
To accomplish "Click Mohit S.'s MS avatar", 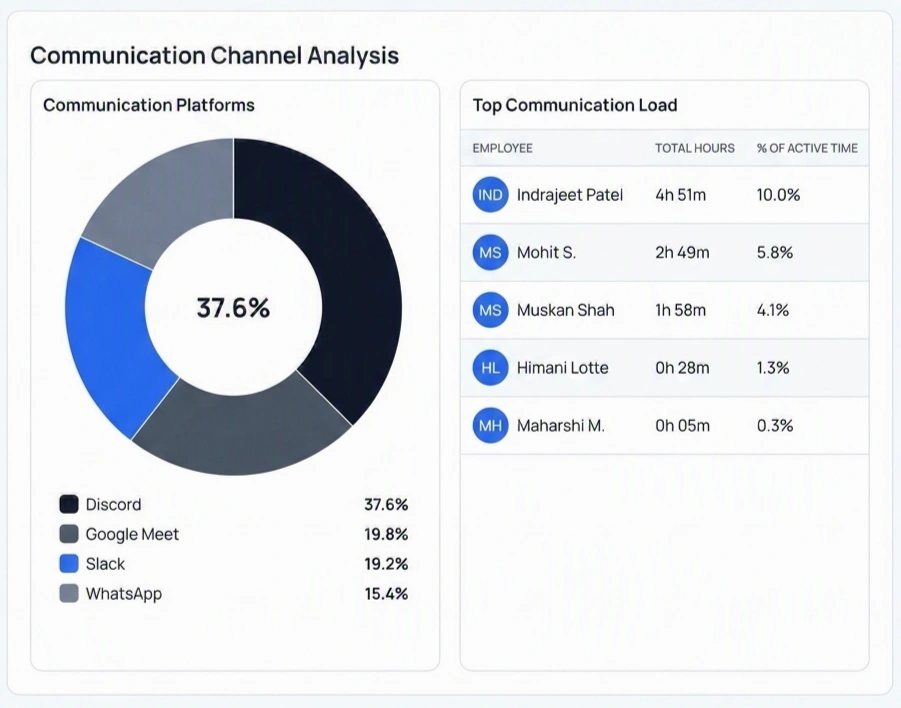I will pyautogui.click(x=490, y=252).
